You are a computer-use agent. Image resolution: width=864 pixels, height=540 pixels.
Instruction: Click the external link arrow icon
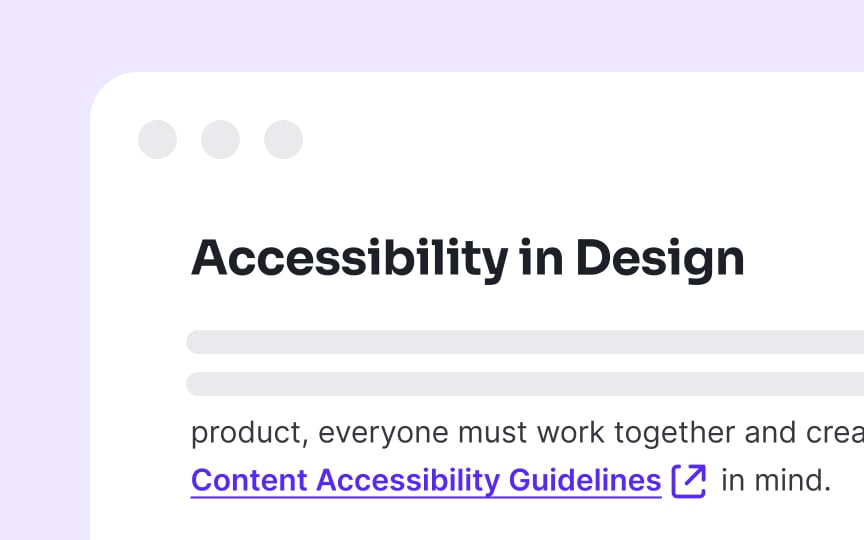click(x=689, y=481)
